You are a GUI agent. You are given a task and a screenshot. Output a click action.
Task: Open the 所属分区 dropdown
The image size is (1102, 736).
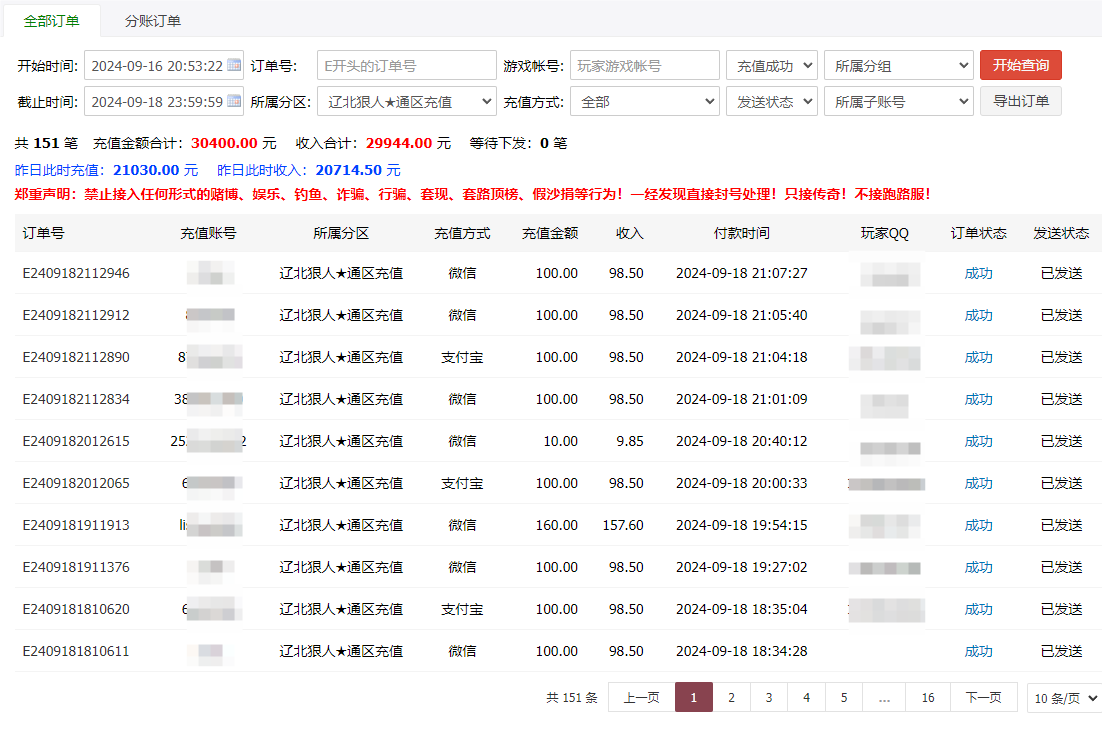click(407, 101)
